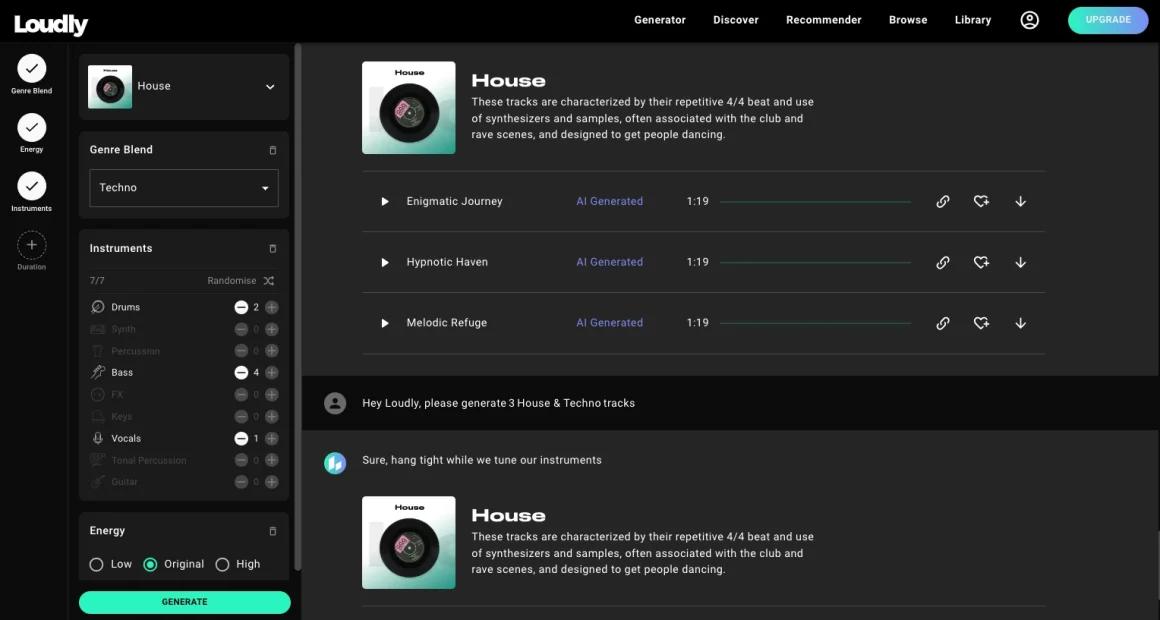Open the Library tab
1160x620 pixels.
(973, 20)
